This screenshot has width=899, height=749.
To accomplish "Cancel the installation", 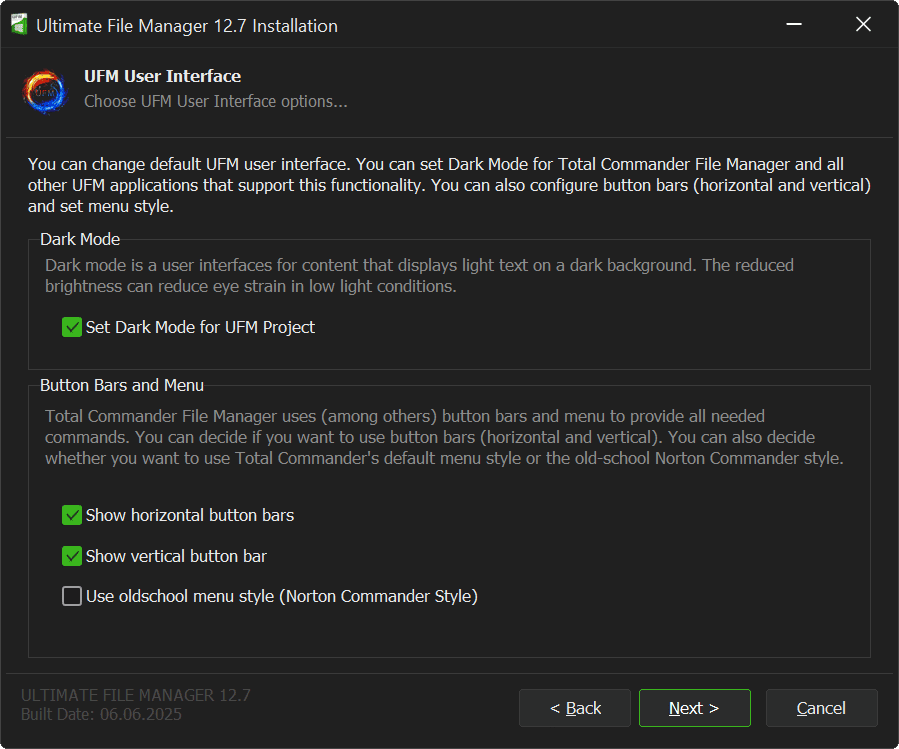I will 821,708.
